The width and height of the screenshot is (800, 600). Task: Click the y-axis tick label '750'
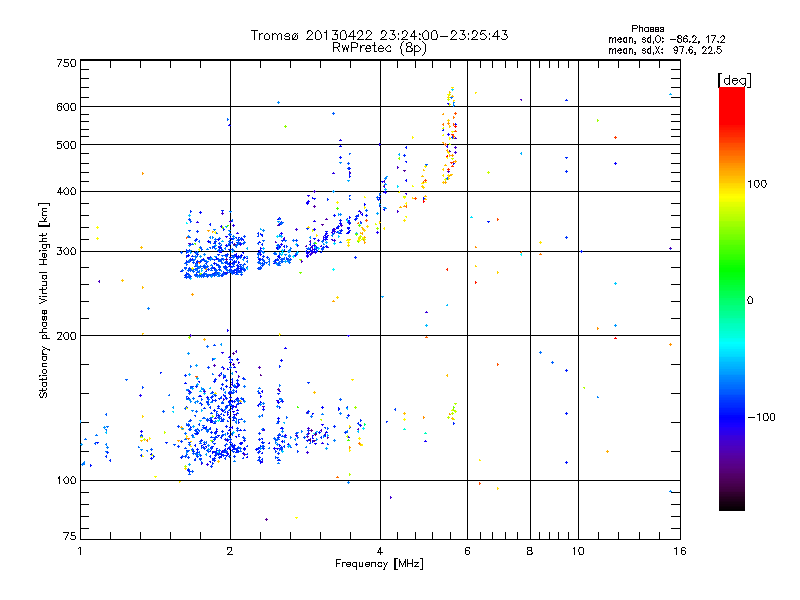(66, 63)
